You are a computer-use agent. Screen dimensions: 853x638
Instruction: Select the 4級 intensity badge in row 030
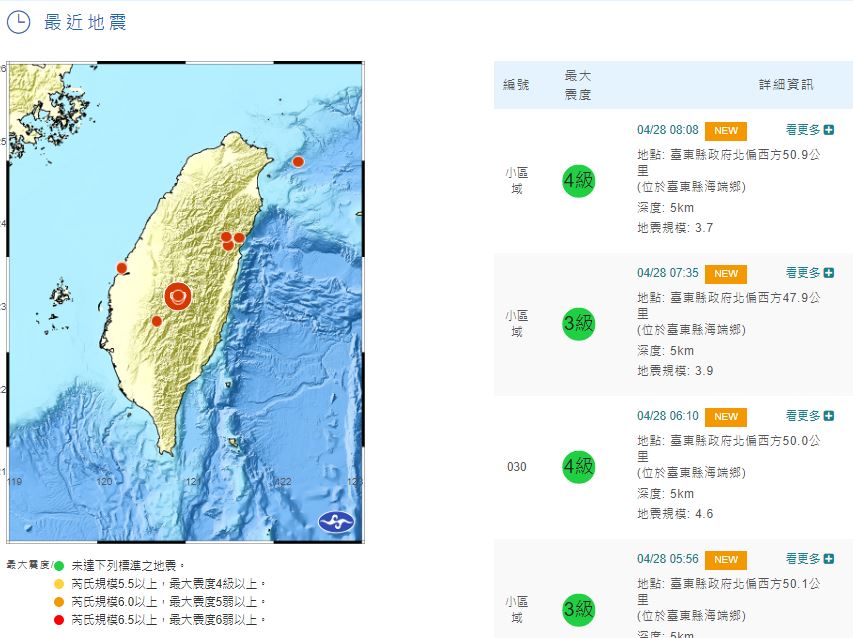coord(578,466)
